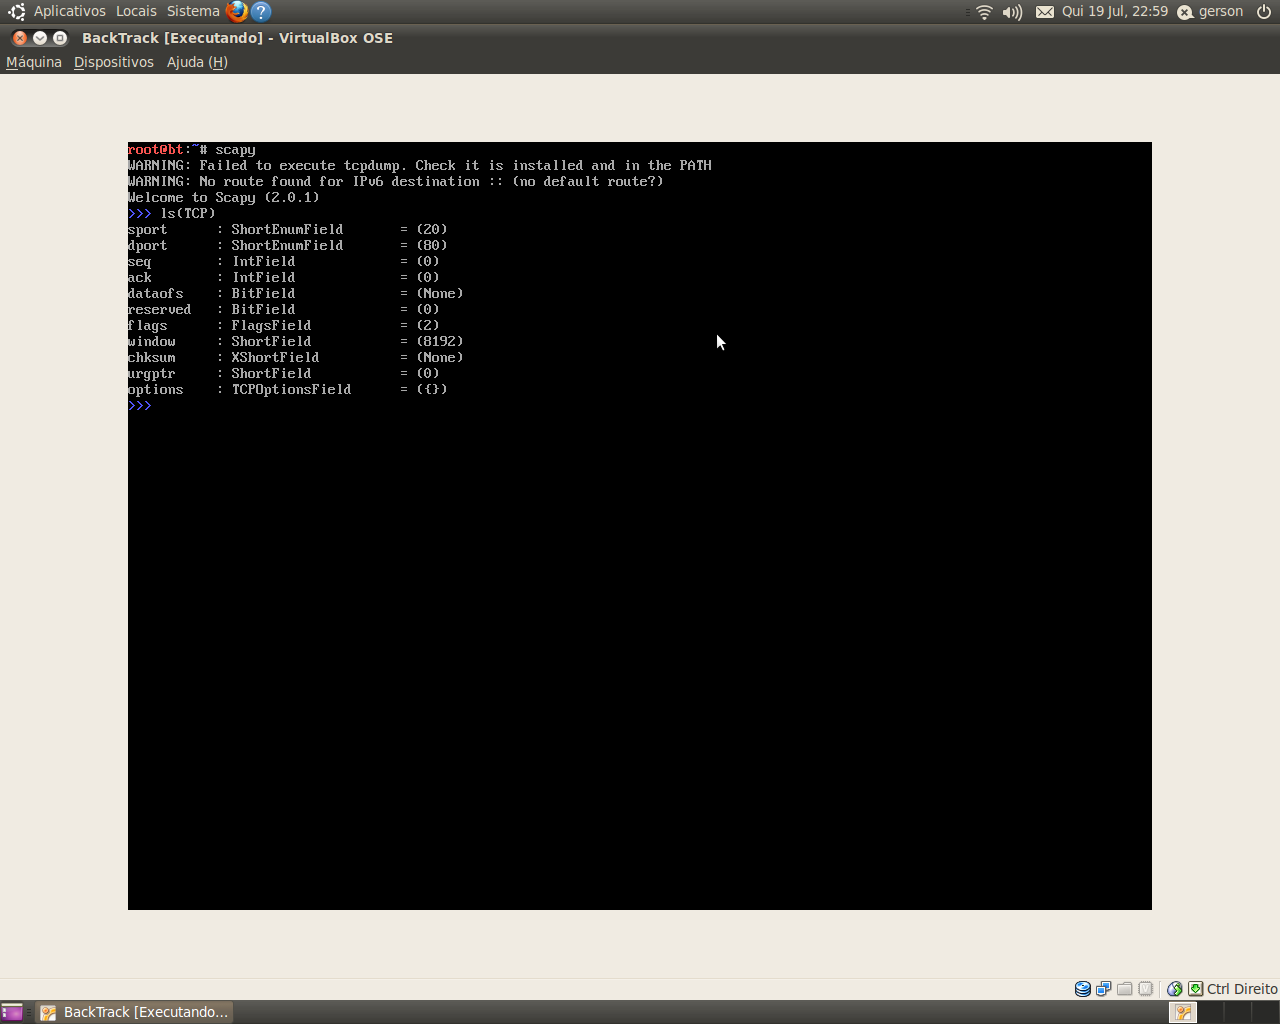Image resolution: width=1280 pixels, height=1024 pixels.
Task: Close the VirtualBox window
Action: tap(19, 38)
